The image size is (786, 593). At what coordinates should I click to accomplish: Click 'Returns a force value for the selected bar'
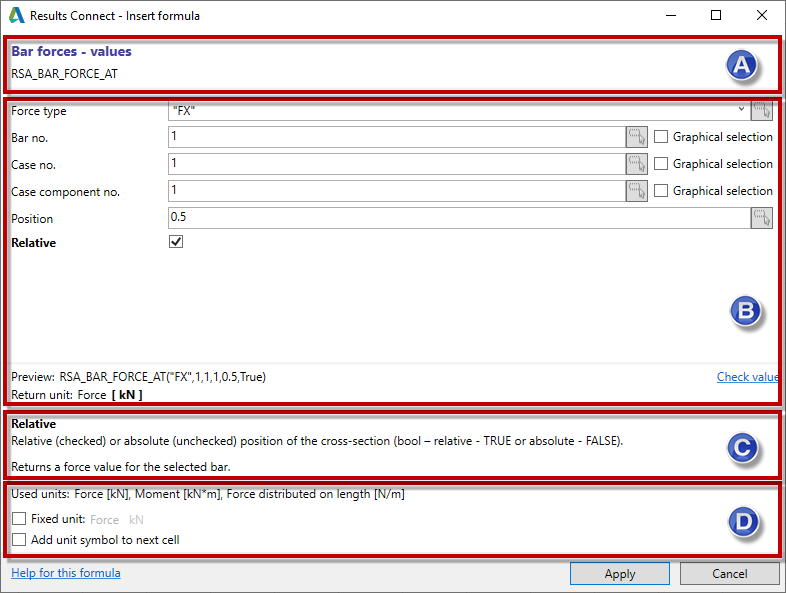(x=120, y=467)
